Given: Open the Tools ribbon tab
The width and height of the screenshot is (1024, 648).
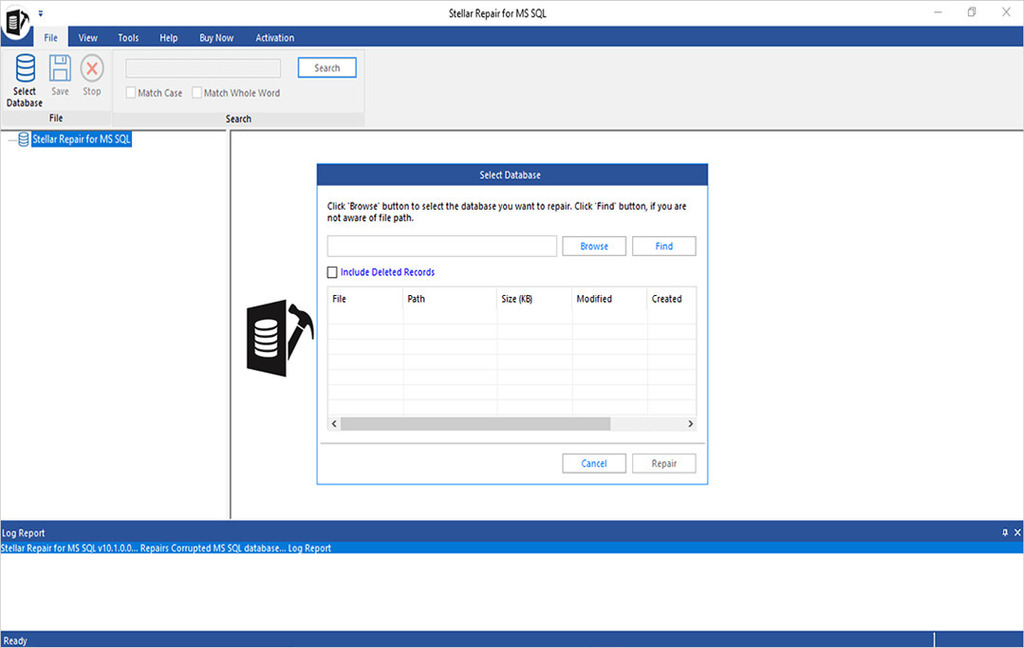Looking at the screenshot, I should point(127,37).
